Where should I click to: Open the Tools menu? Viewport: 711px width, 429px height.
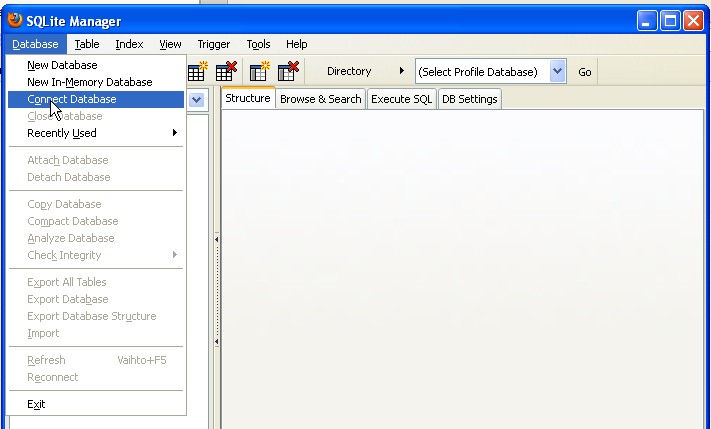[x=258, y=44]
